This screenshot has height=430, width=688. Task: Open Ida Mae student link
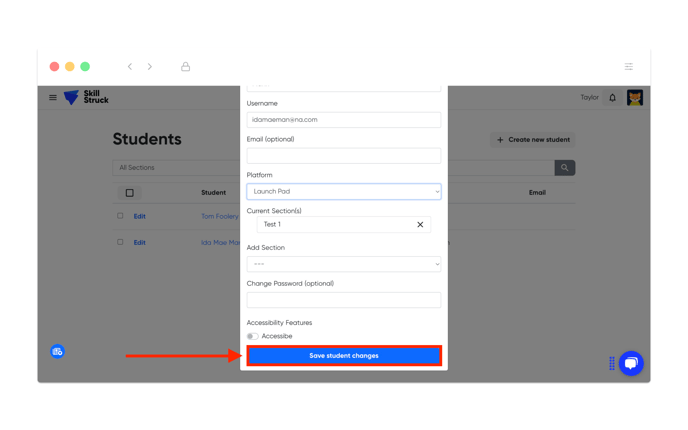tap(221, 243)
